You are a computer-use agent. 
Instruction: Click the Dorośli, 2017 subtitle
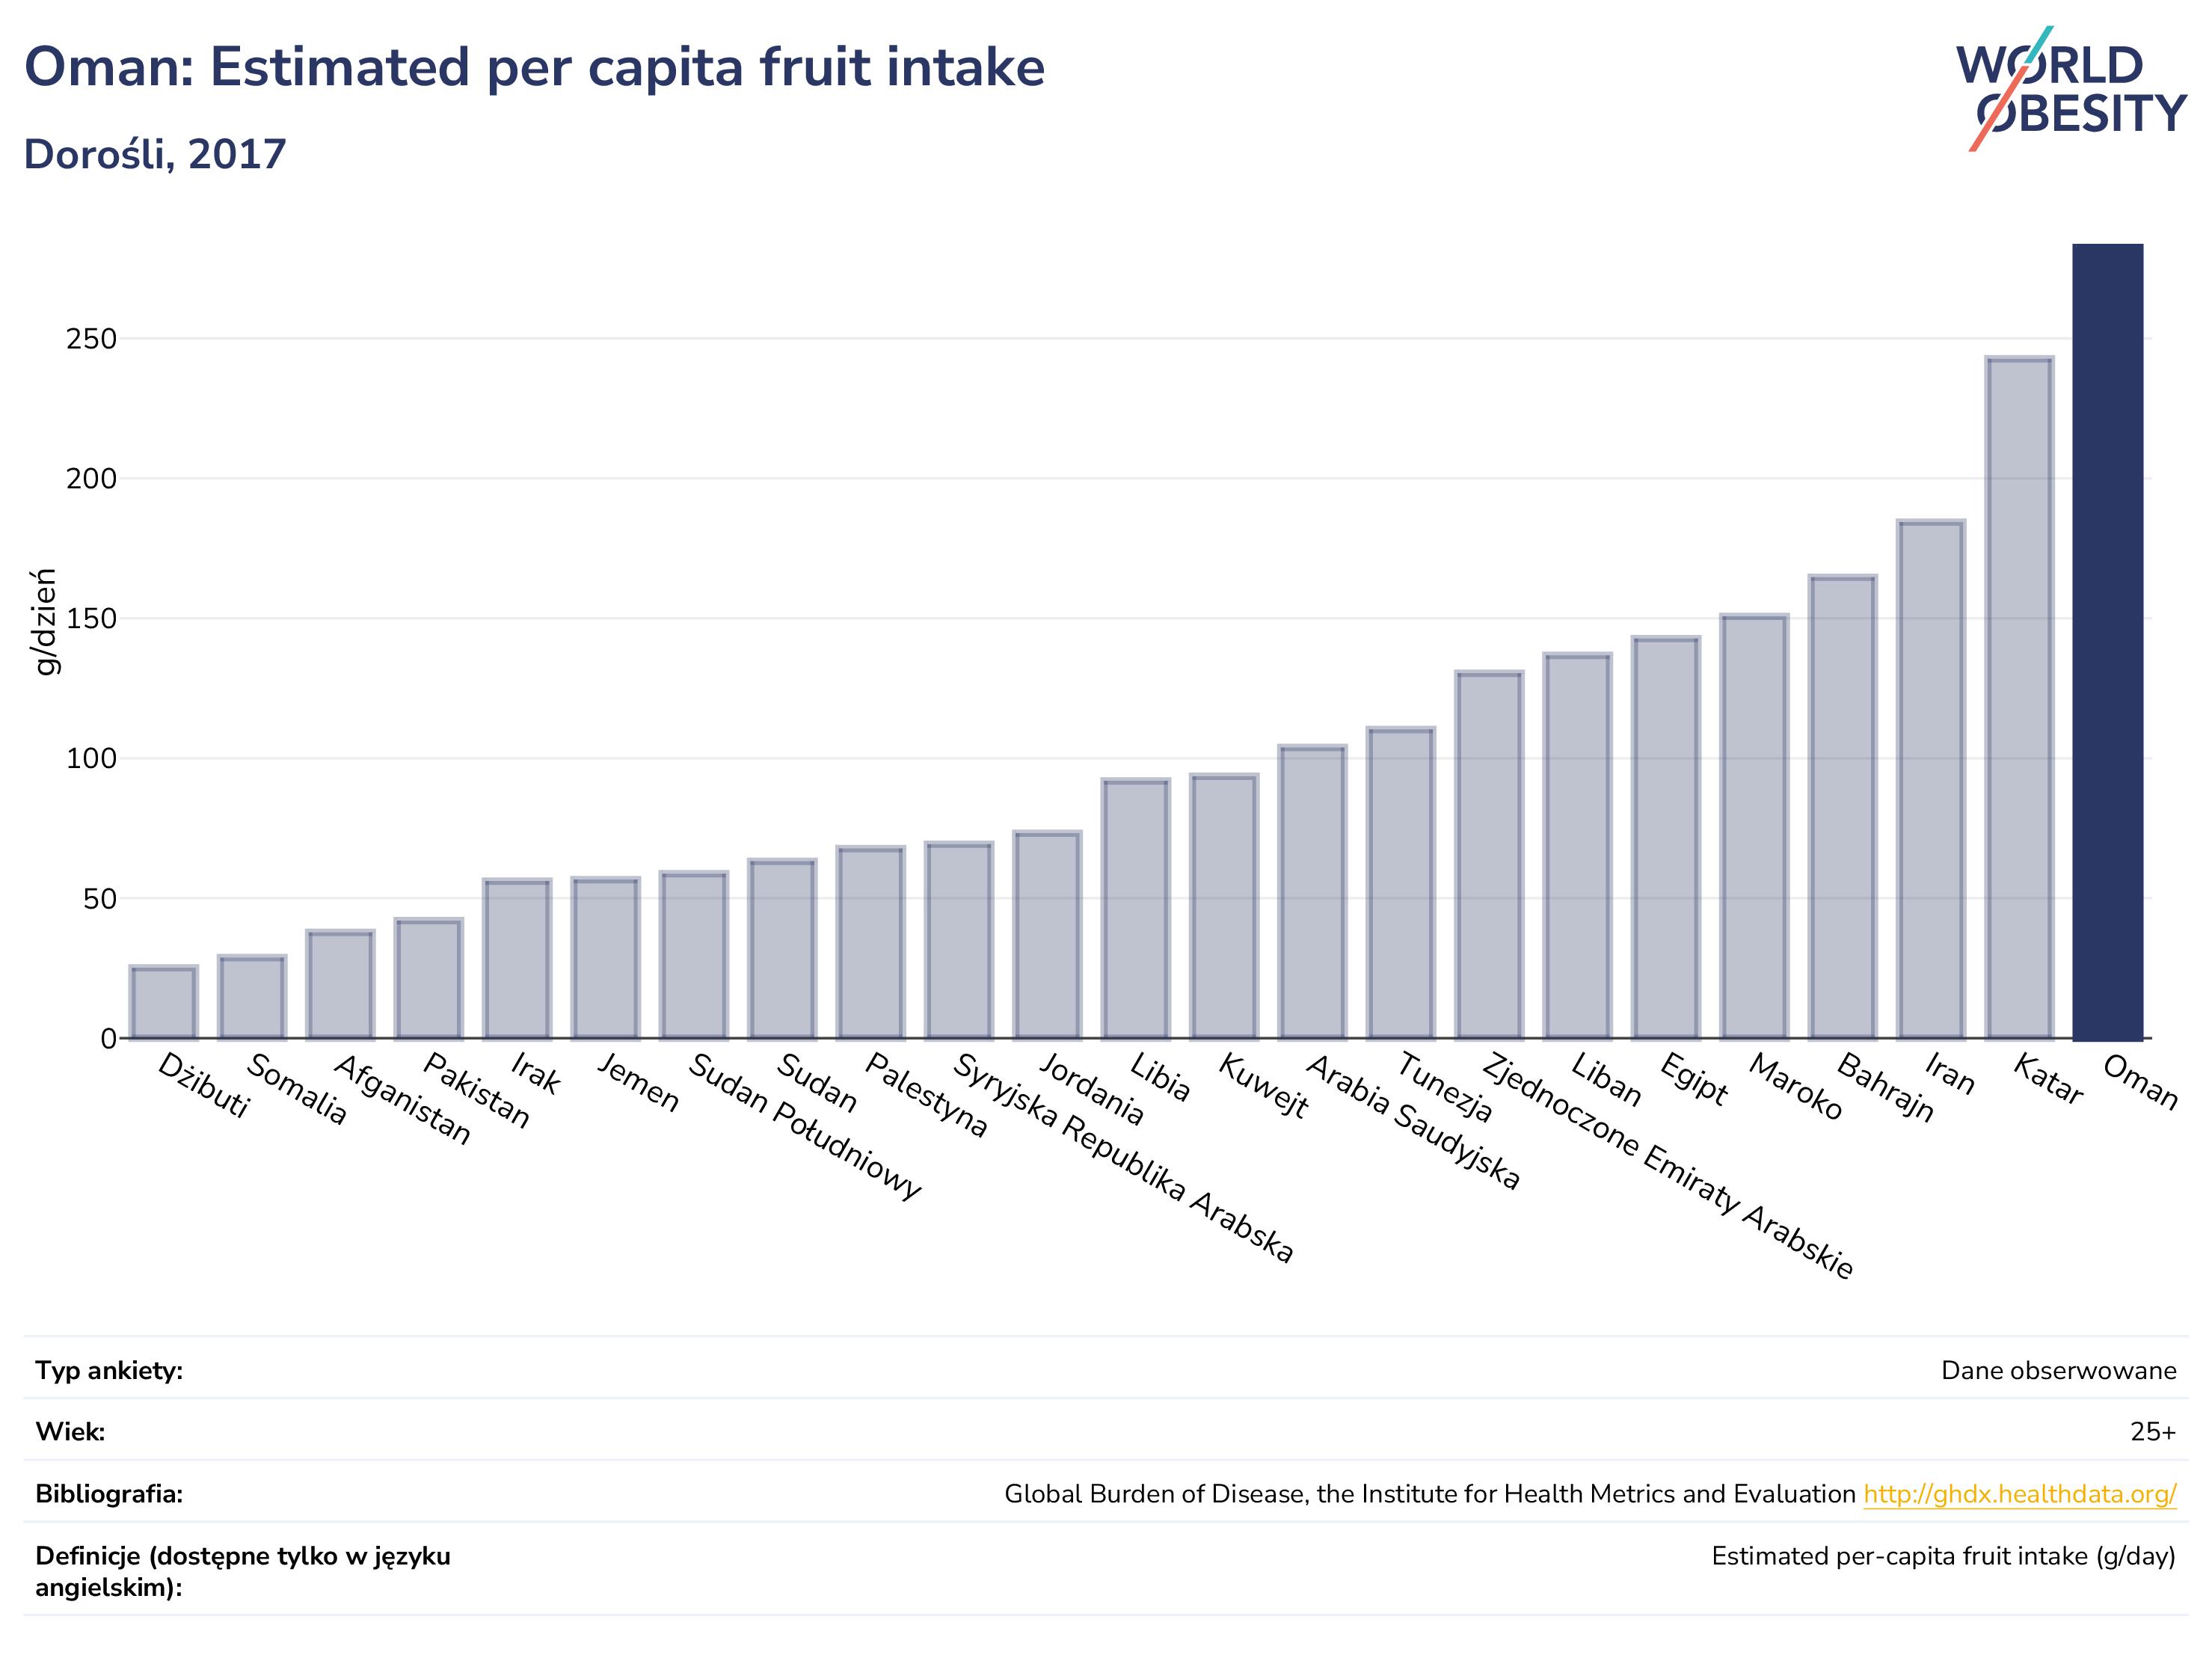[x=155, y=154]
